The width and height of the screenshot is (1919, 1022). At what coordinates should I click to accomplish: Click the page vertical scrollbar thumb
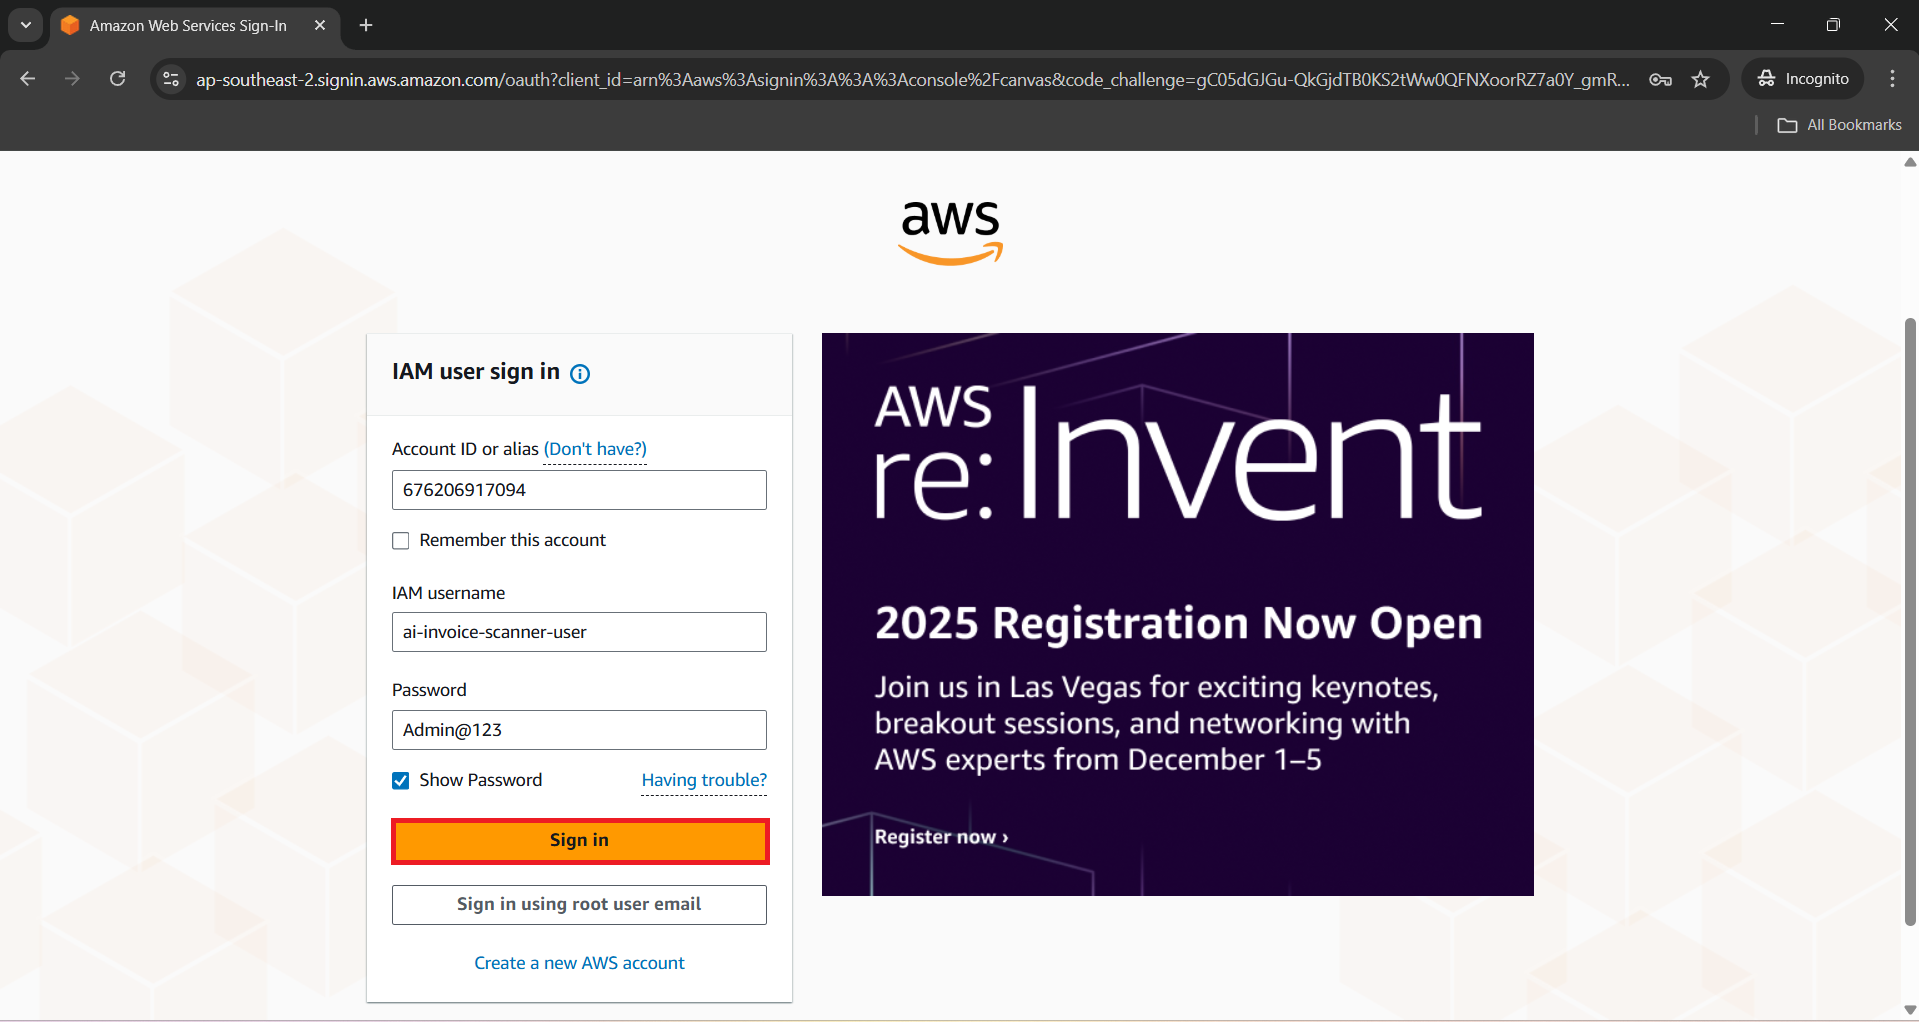pyautogui.click(x=1910, y=620)
